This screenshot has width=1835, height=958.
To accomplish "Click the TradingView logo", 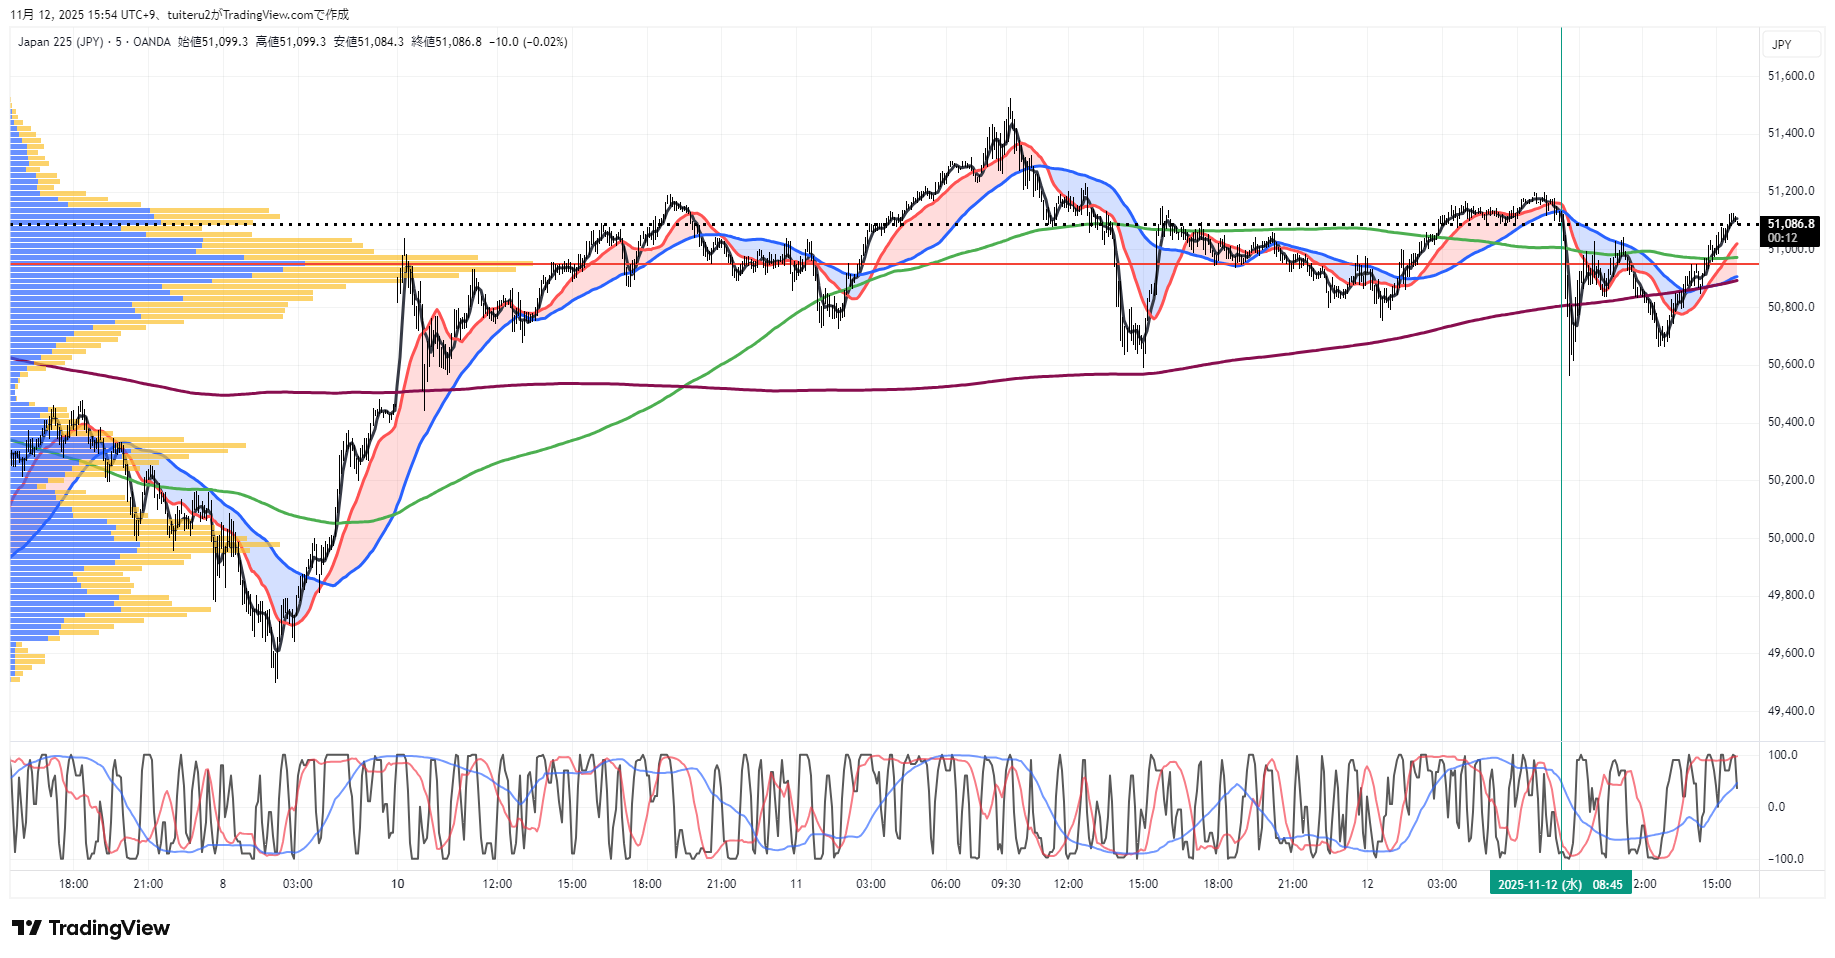I will [x=91, y=928].
